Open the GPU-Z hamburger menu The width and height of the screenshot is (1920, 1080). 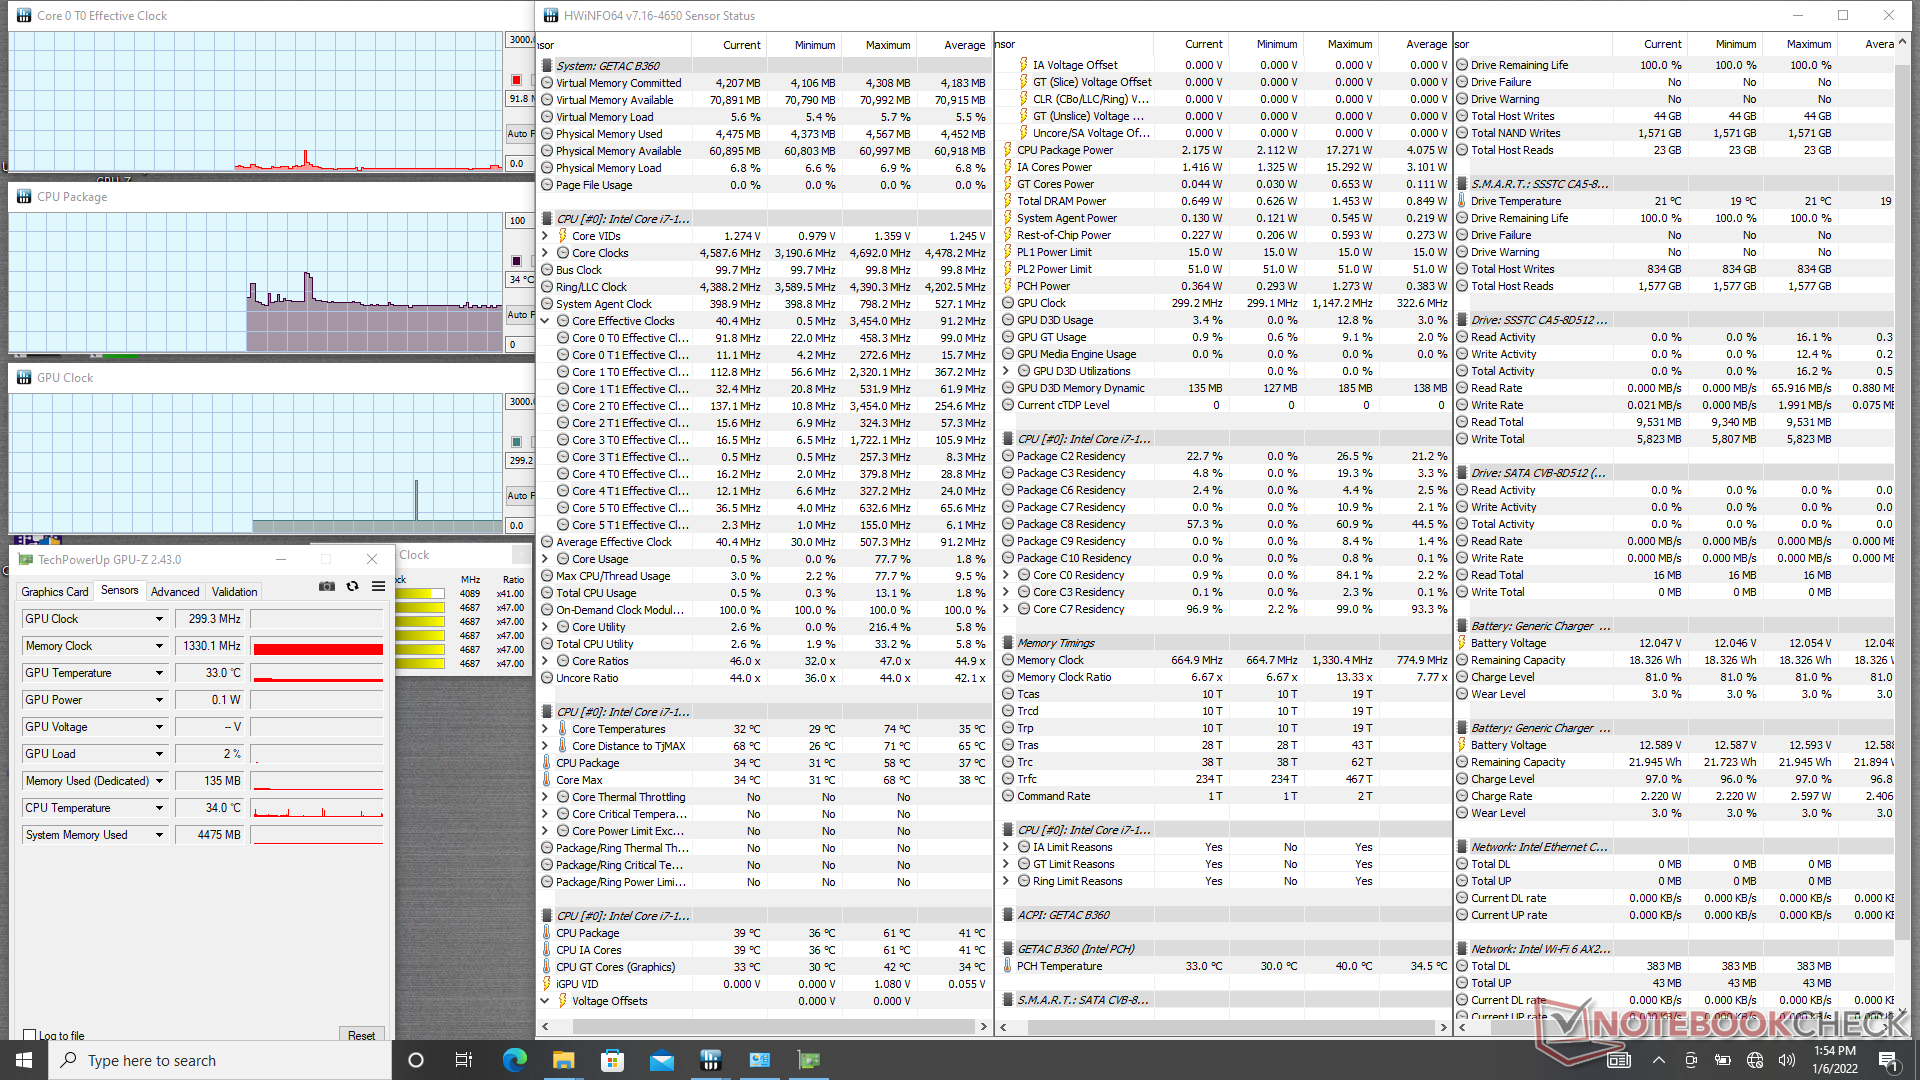click(x=378, y=587)
